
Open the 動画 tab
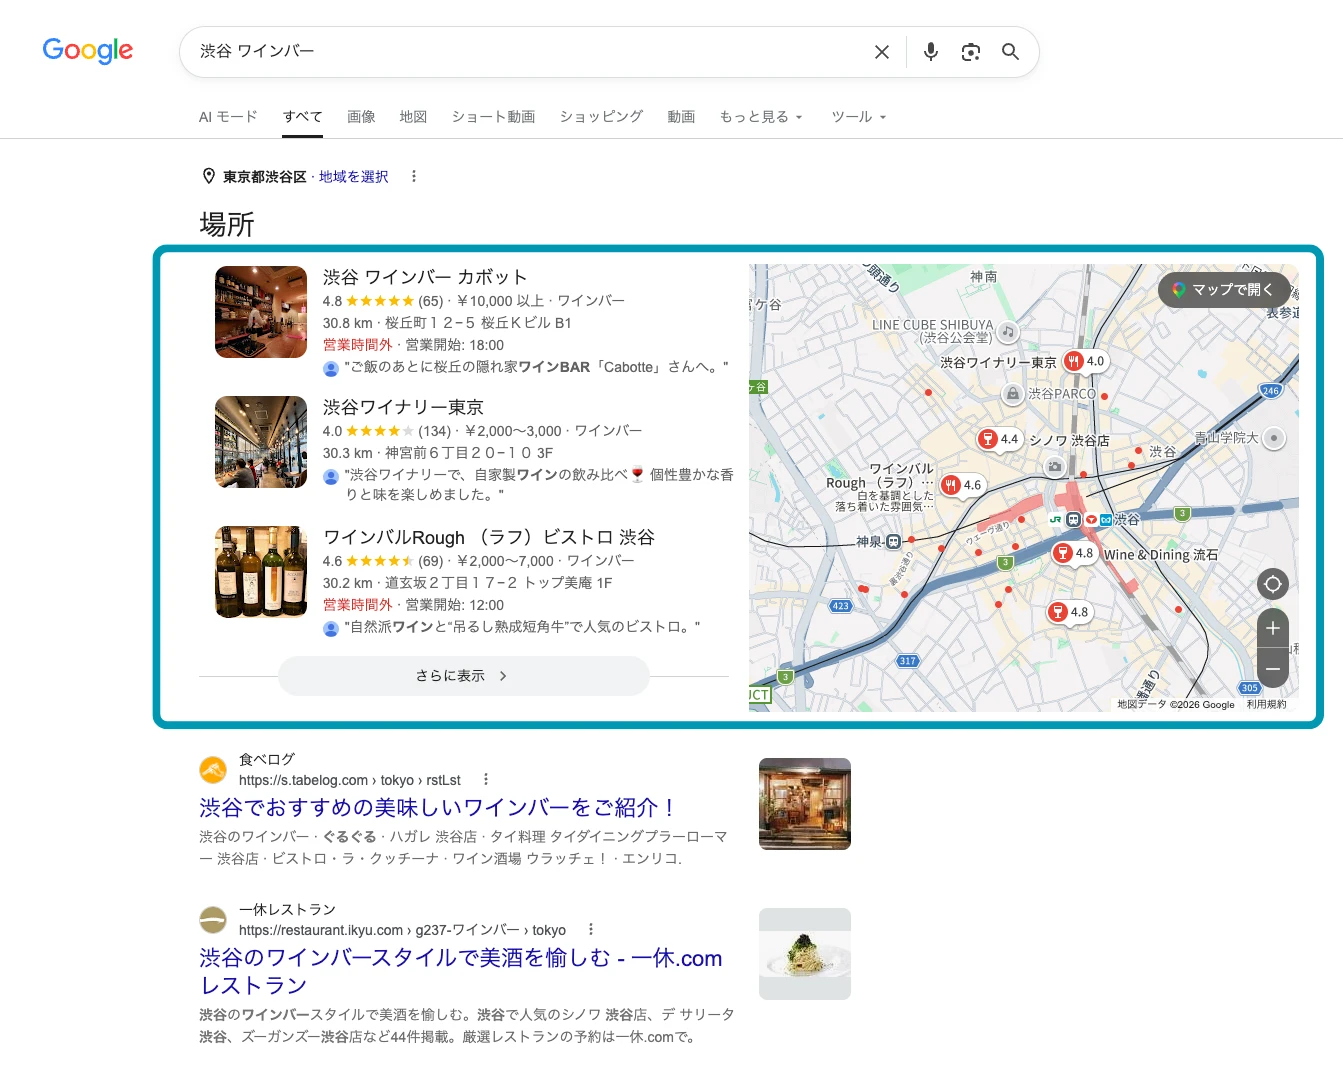point(681,117)
